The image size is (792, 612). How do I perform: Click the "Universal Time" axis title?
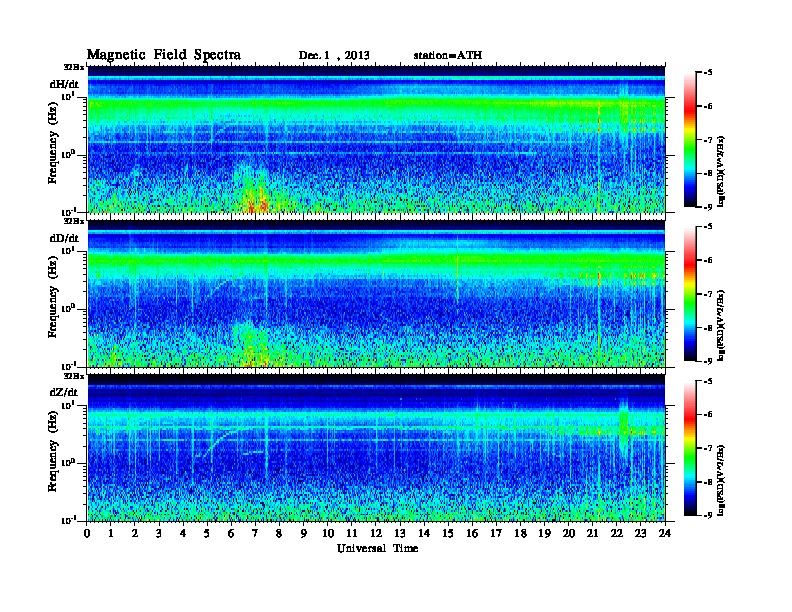coord(377,548)
